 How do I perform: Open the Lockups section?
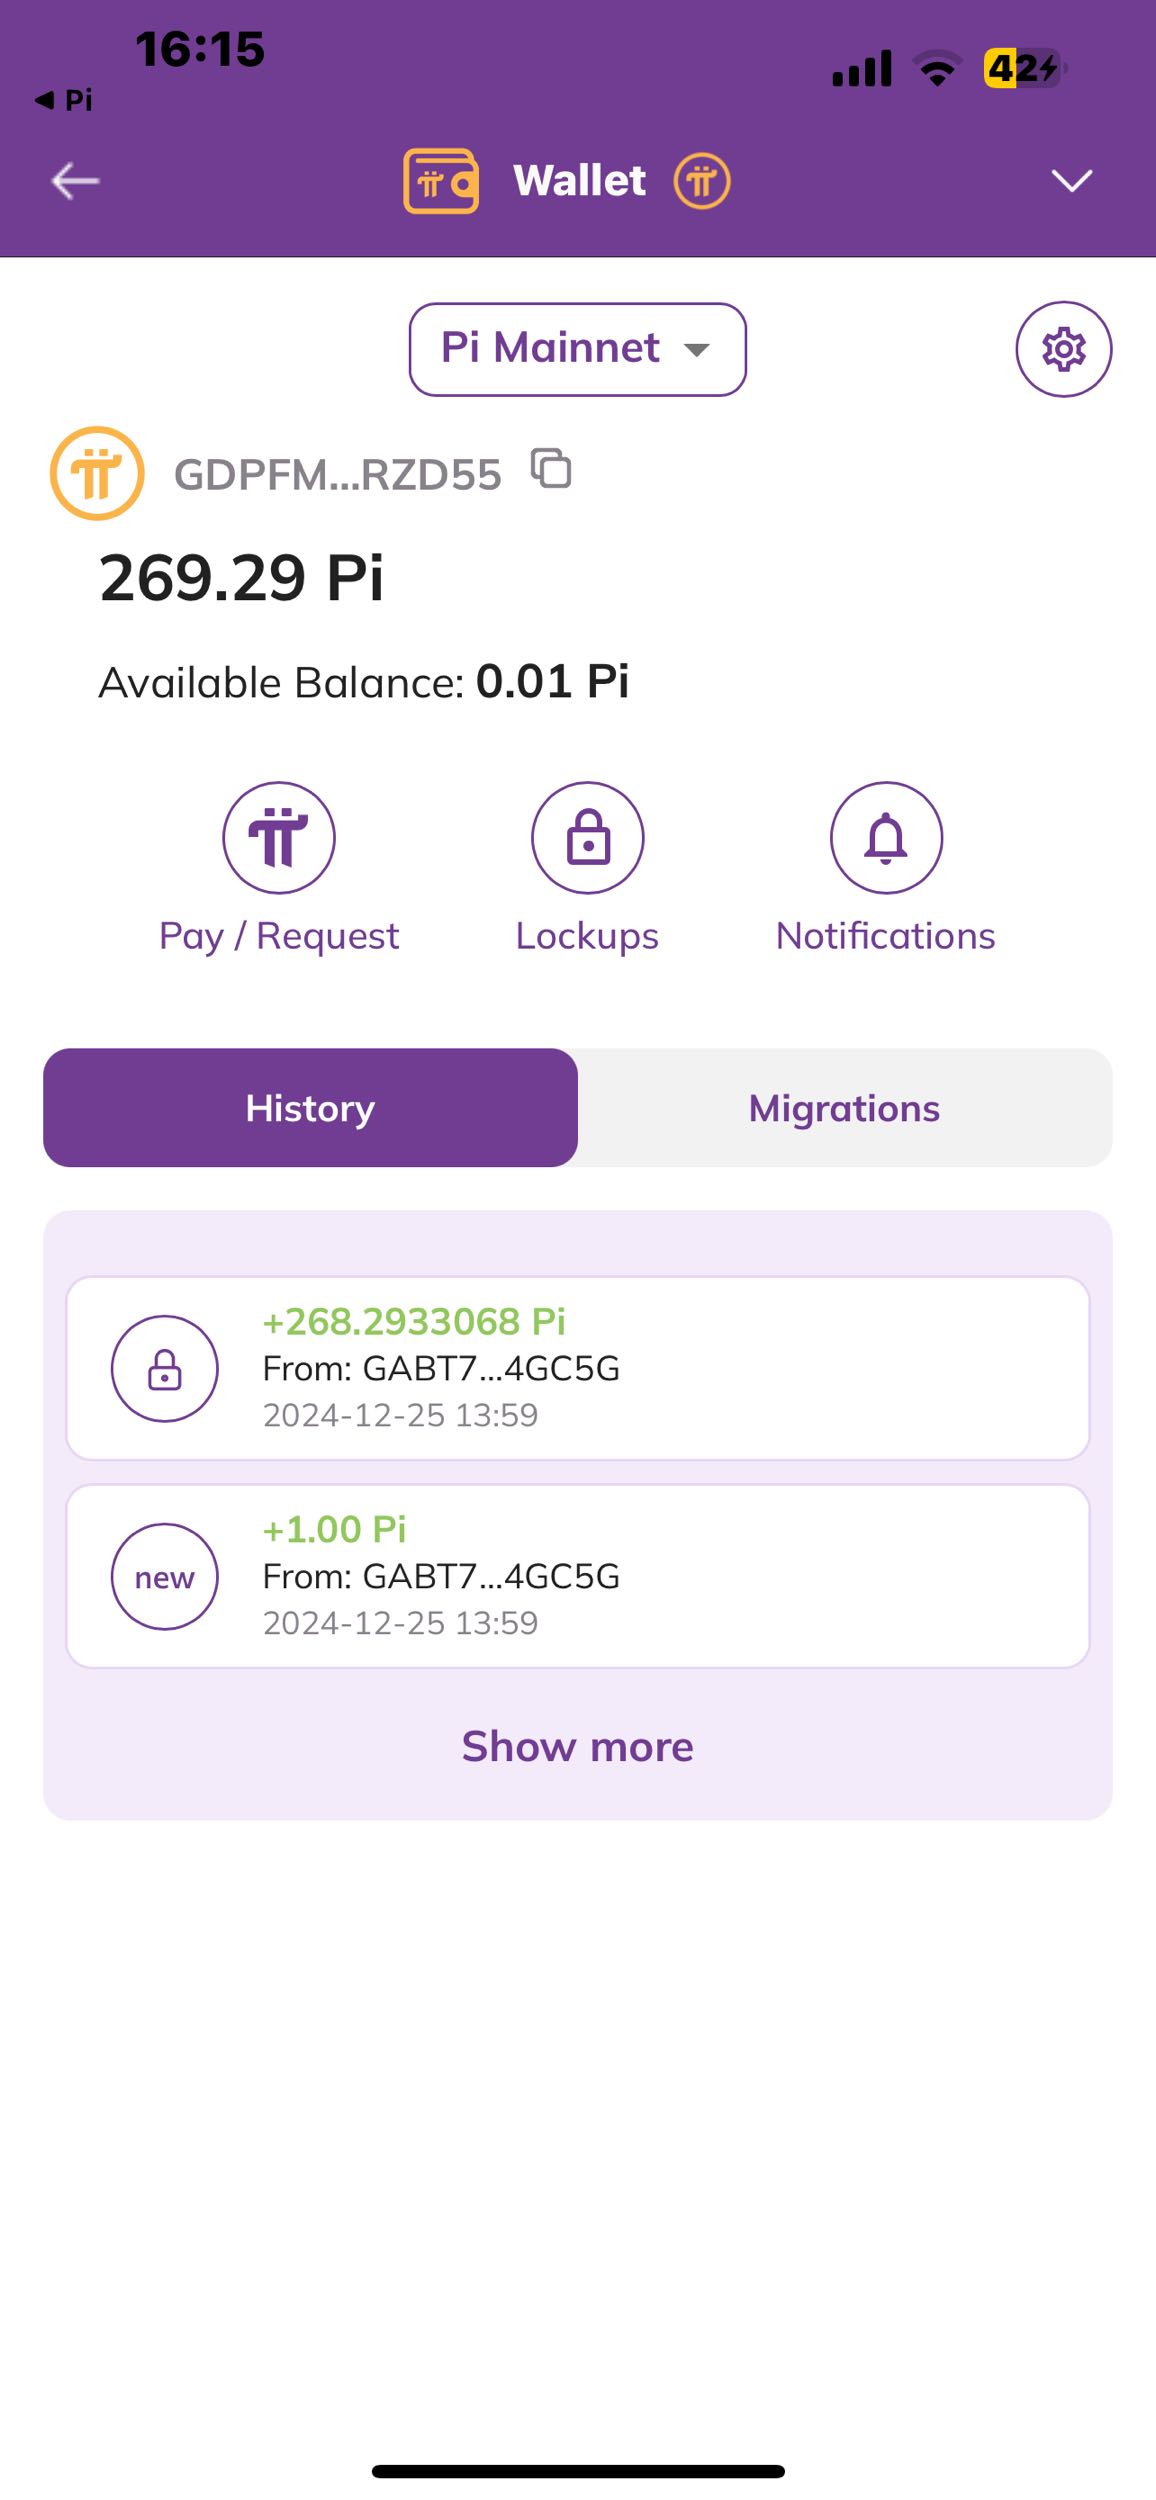[x=587, y=838]
